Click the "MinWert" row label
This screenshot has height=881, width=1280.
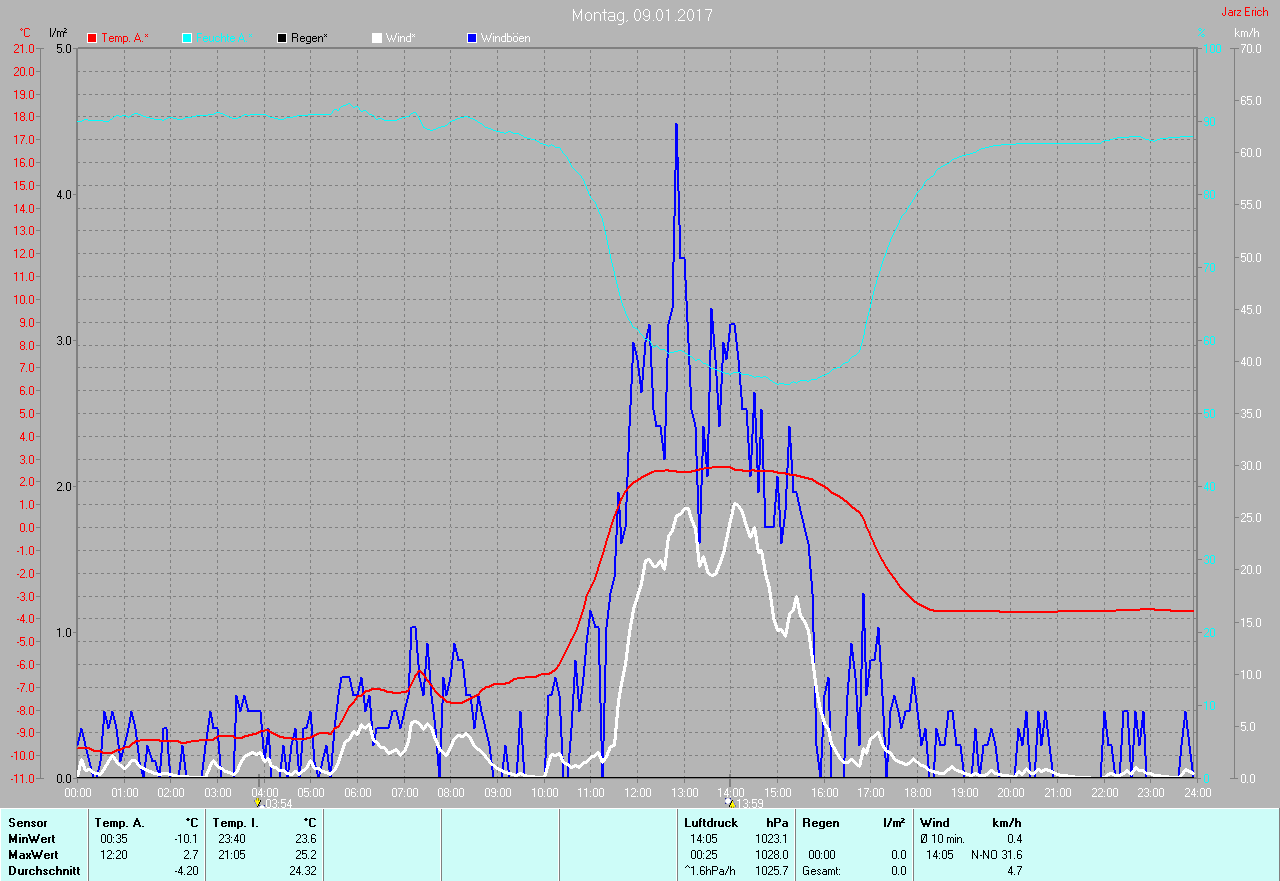pyautogui.click(x=32, y=839)
